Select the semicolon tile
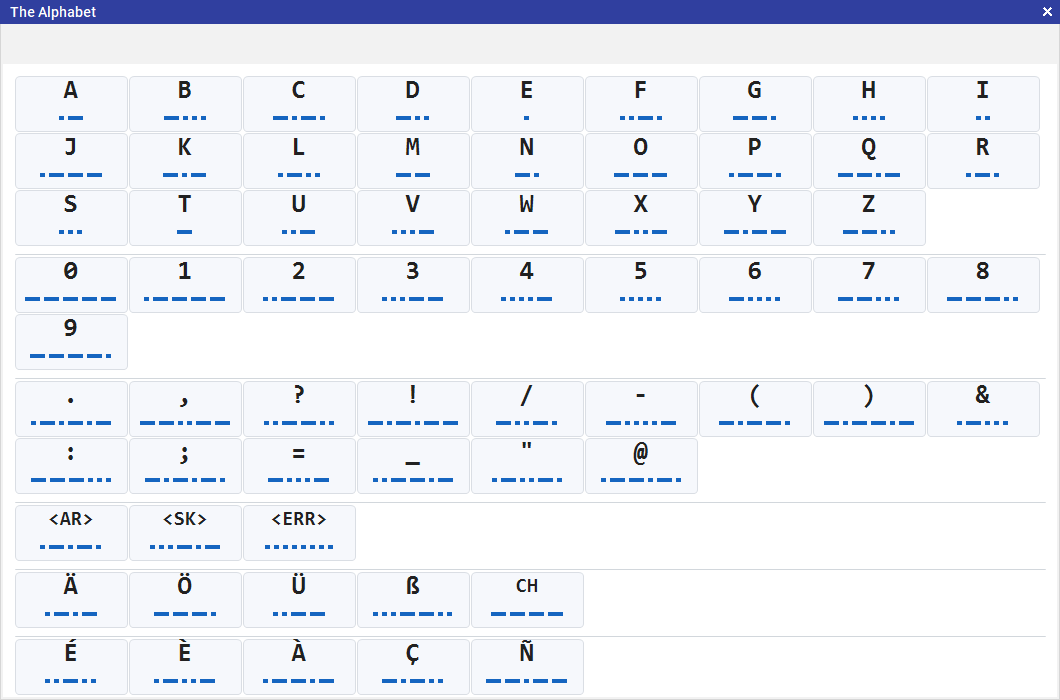Viewport: 1060px width, 700px height. (x=185, y=466)
